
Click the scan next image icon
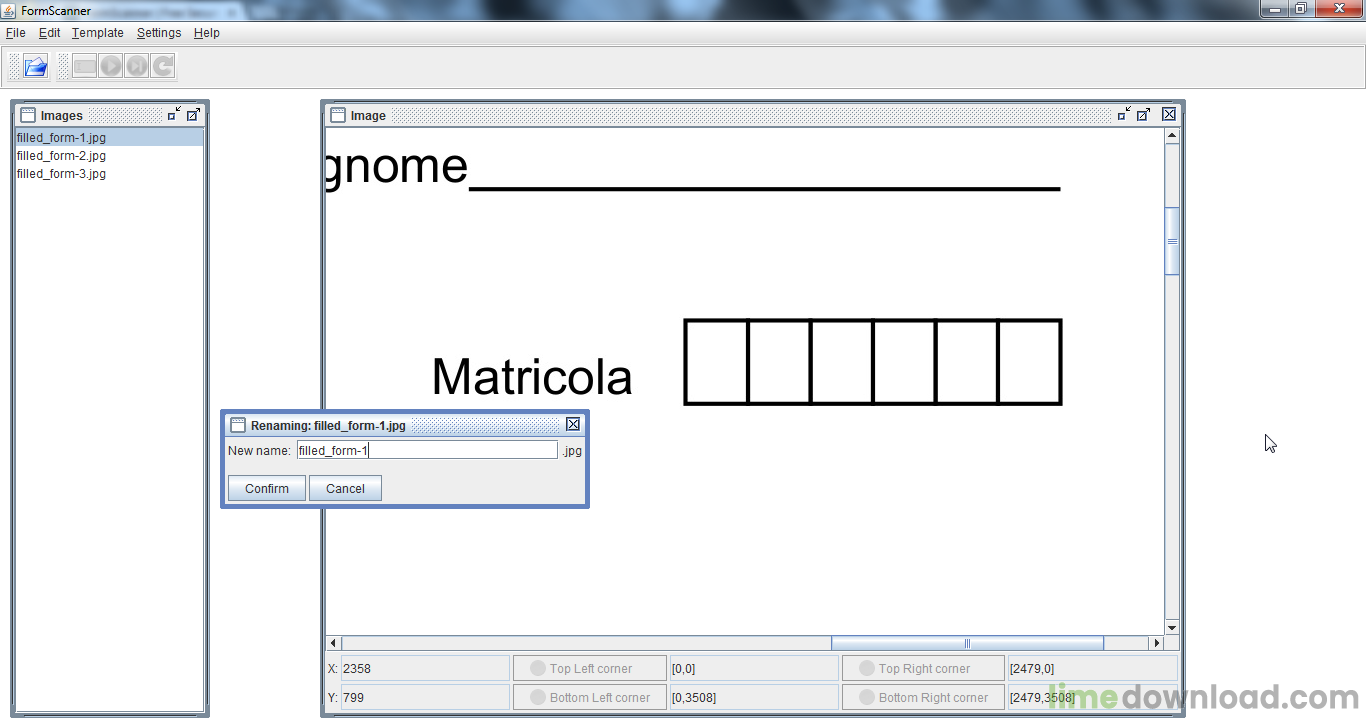coord(137,67)
